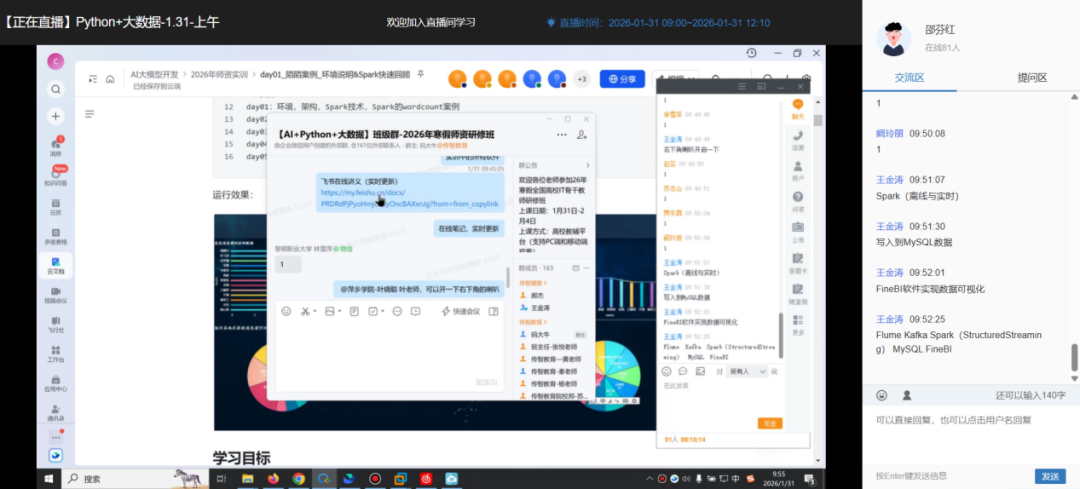
Task: Click Firefox icon in Windows taskbar
Action: pyautogui.click(x=273, y=479)
